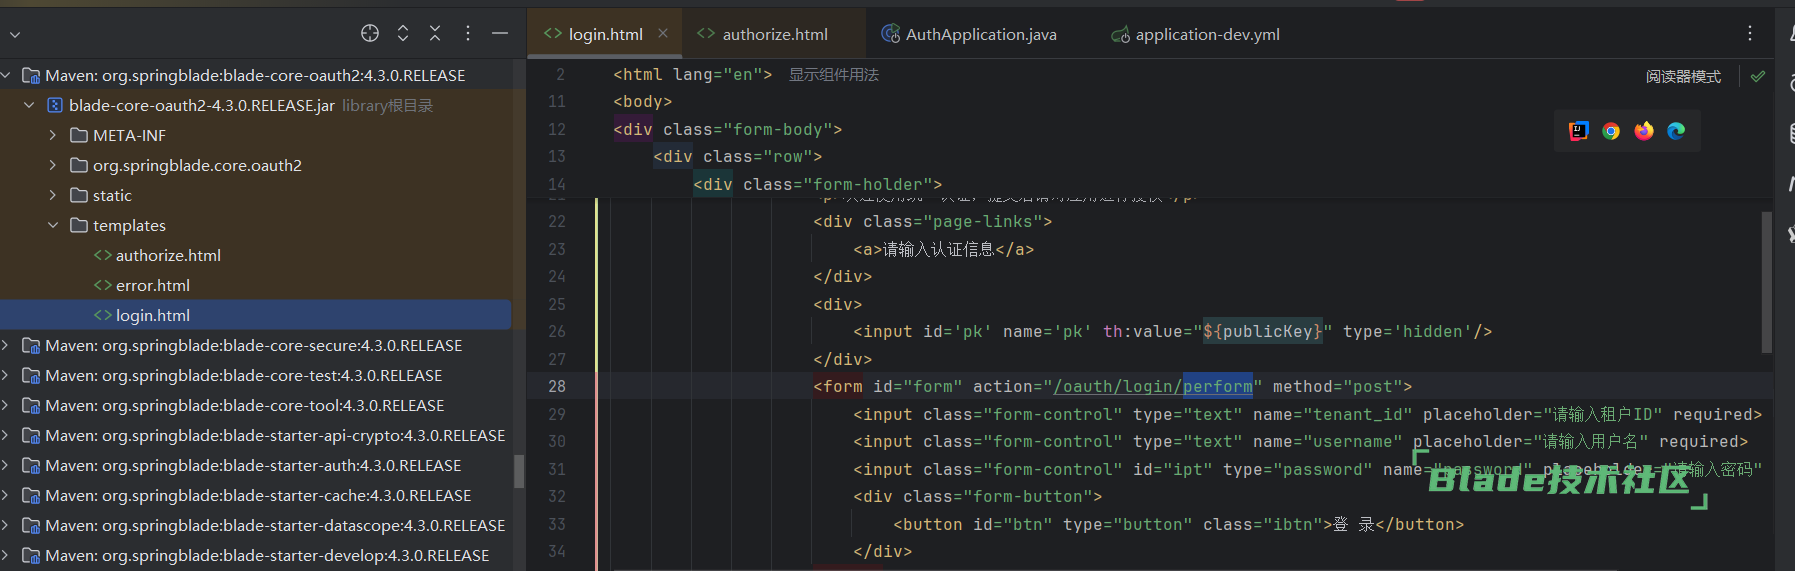Open the editor tabs more-options menu
The height and width of the screenshot is (571, 1795).
click(1750, 33)
